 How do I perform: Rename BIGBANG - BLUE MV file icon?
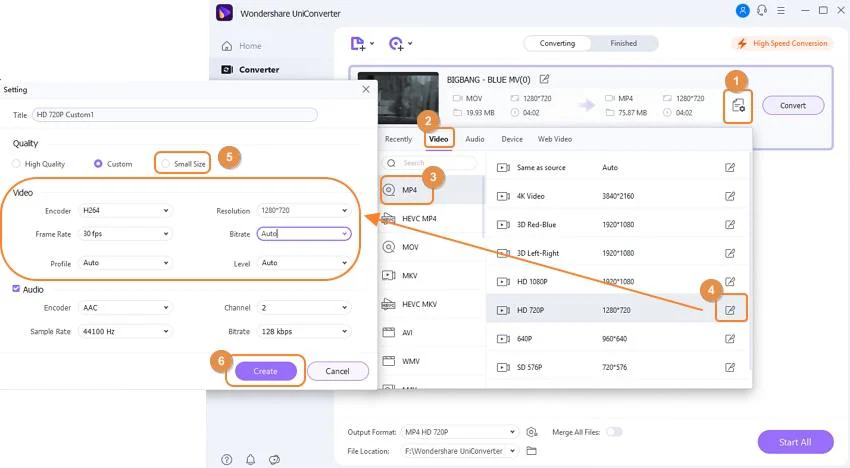point(544,79)
